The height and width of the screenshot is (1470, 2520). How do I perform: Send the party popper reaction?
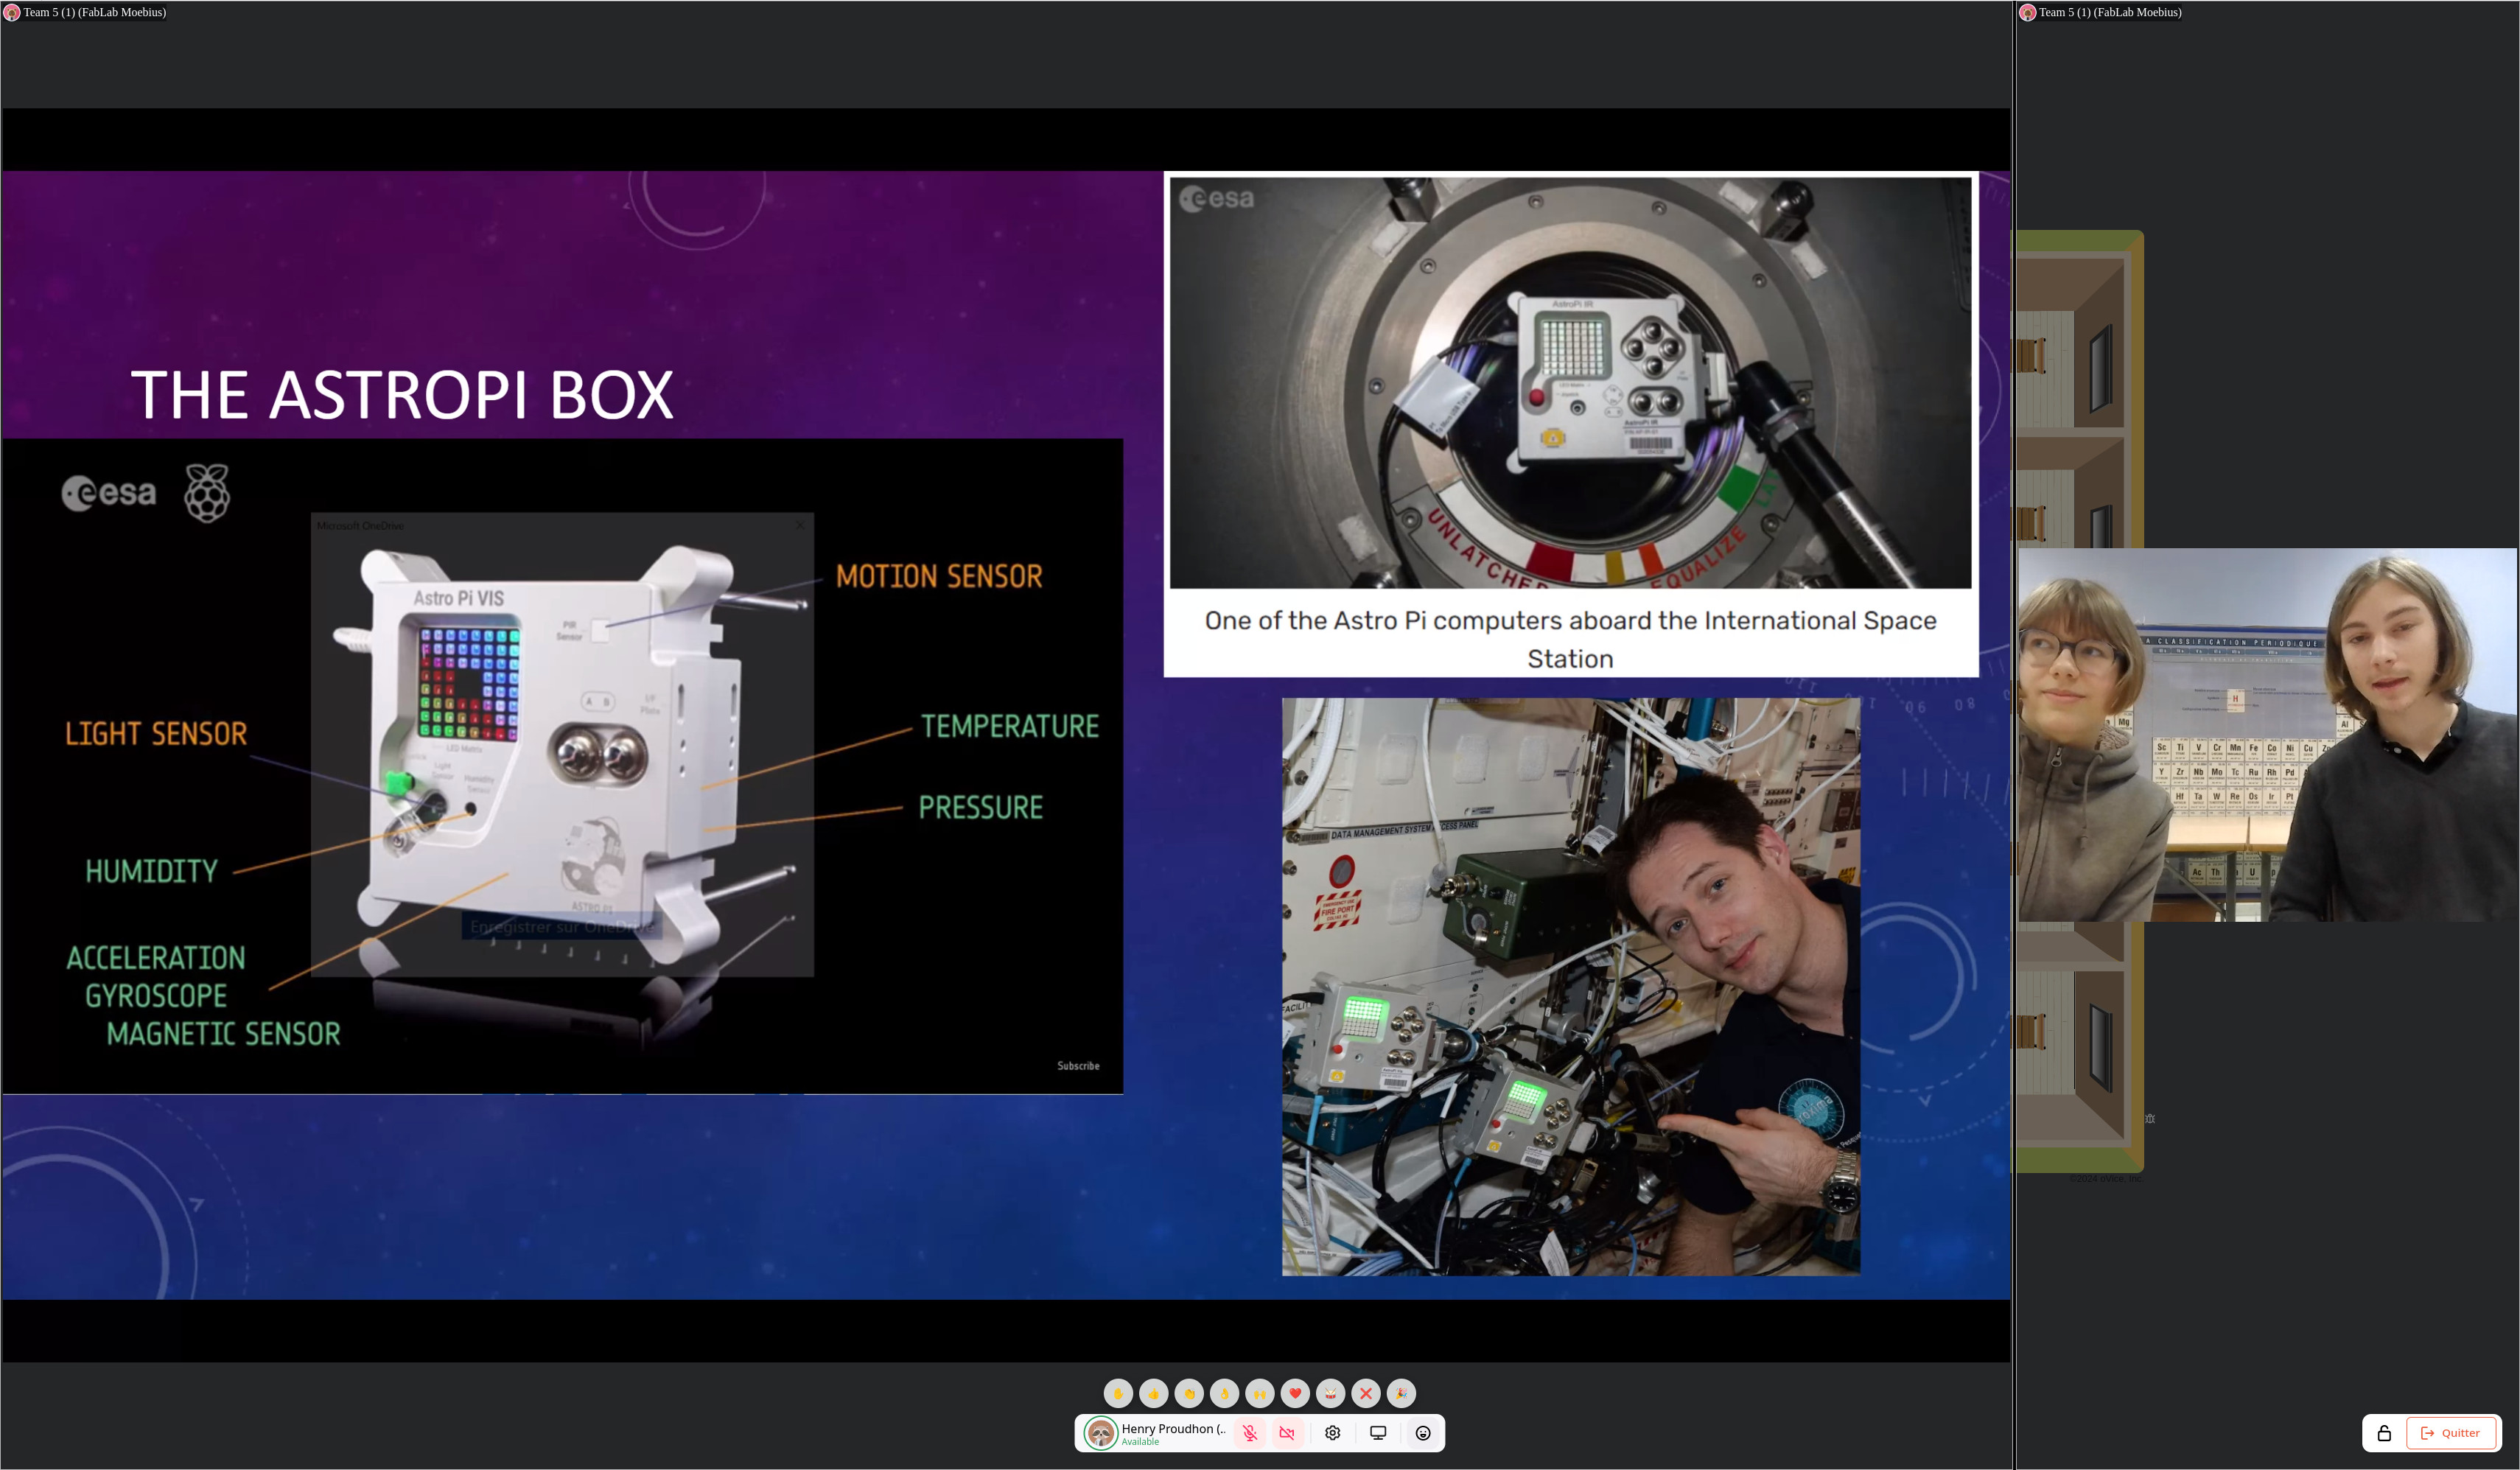coord(1401,1393)
